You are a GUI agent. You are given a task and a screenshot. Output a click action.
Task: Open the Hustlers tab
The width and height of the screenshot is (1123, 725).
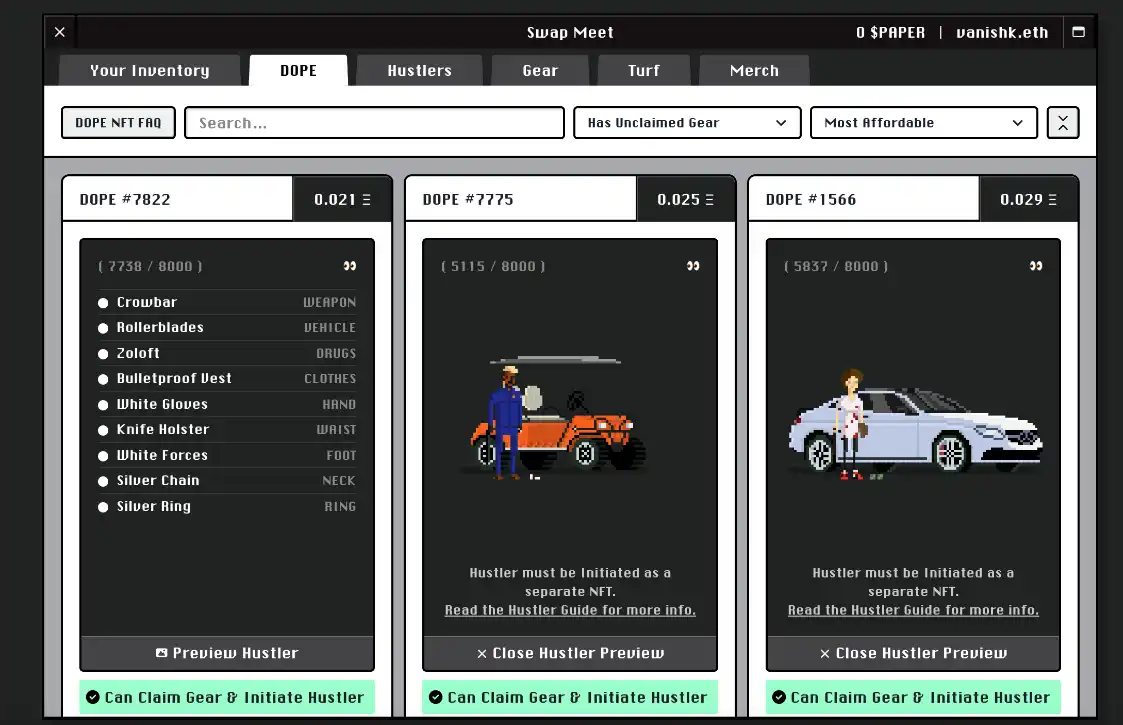pyautogui.click(x=420, y=70)
